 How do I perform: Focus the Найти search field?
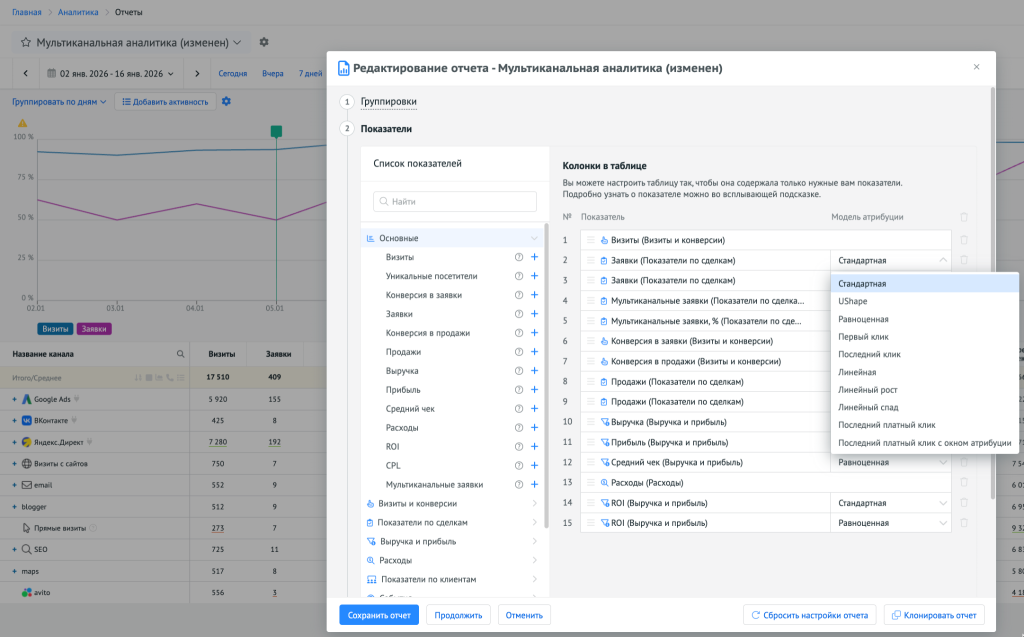[455, 202]
